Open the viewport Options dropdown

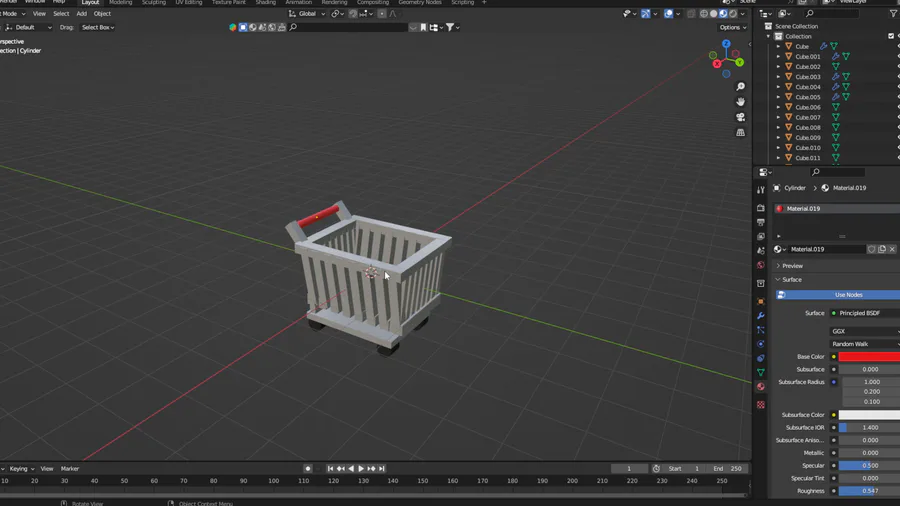coord(733,28)
